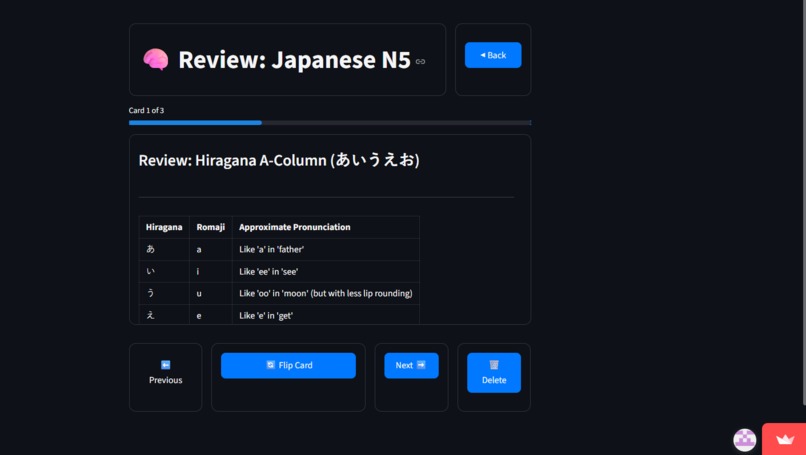Click the 'Review: Hiragana A-Column' heading

[x=279, y=160]
